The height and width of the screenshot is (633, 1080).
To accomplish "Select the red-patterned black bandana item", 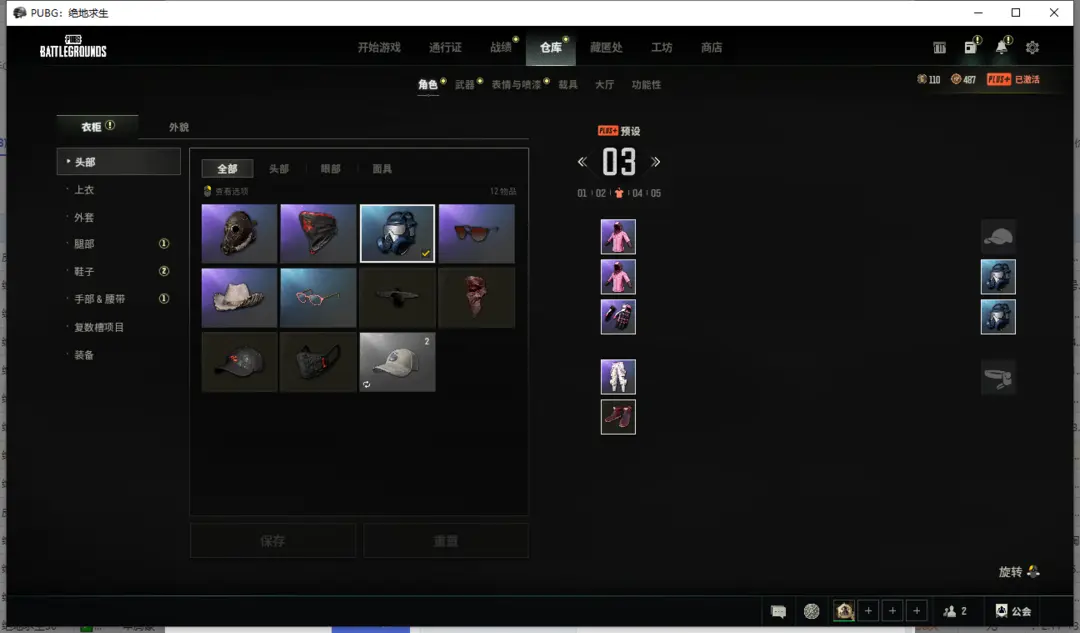I will 318,234.
